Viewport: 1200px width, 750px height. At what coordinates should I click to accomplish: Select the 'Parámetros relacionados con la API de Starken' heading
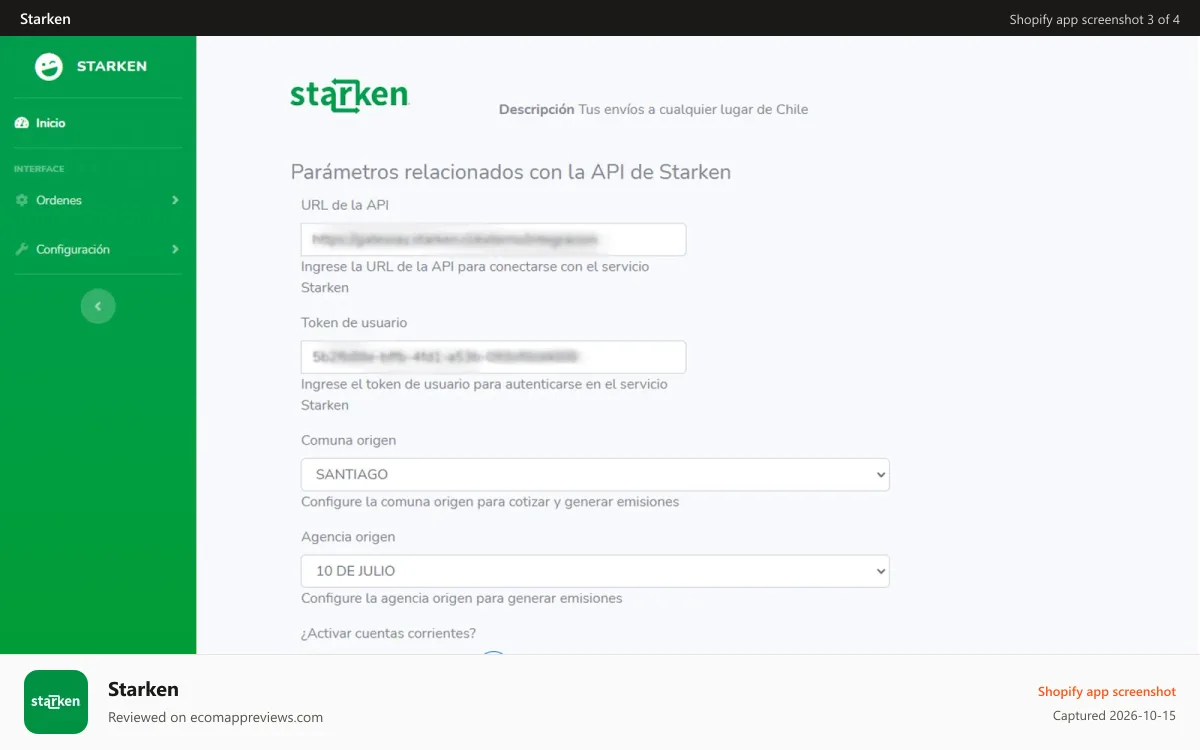tap(511, 172)
